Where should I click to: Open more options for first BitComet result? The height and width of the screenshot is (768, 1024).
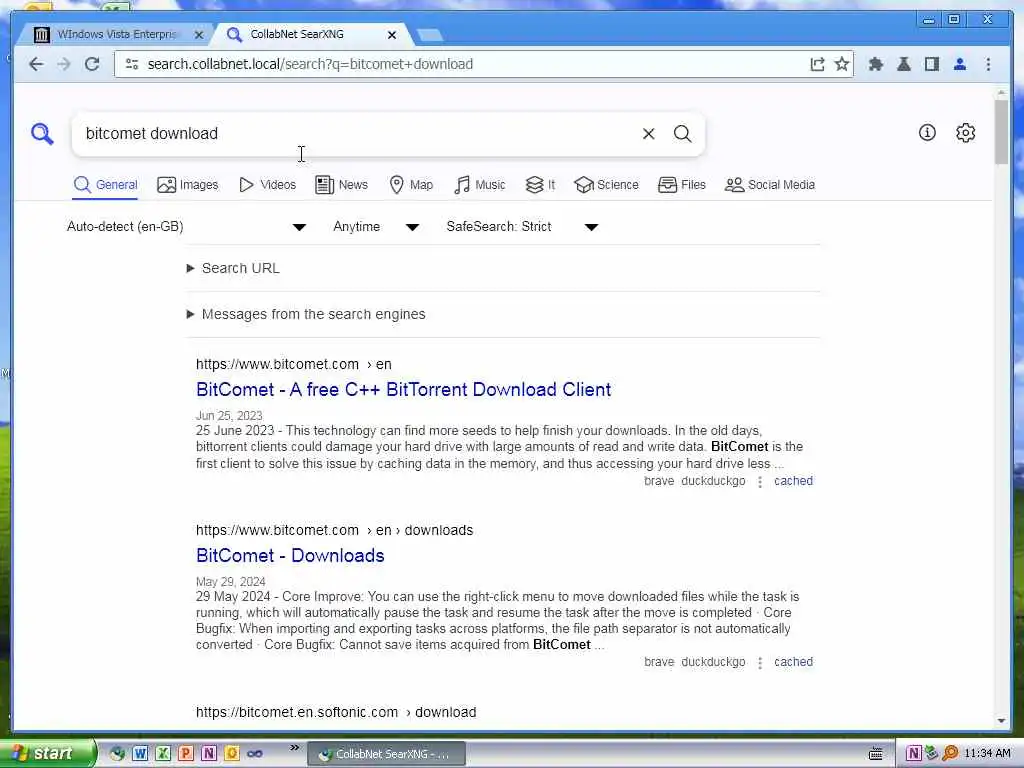point(760,482)
